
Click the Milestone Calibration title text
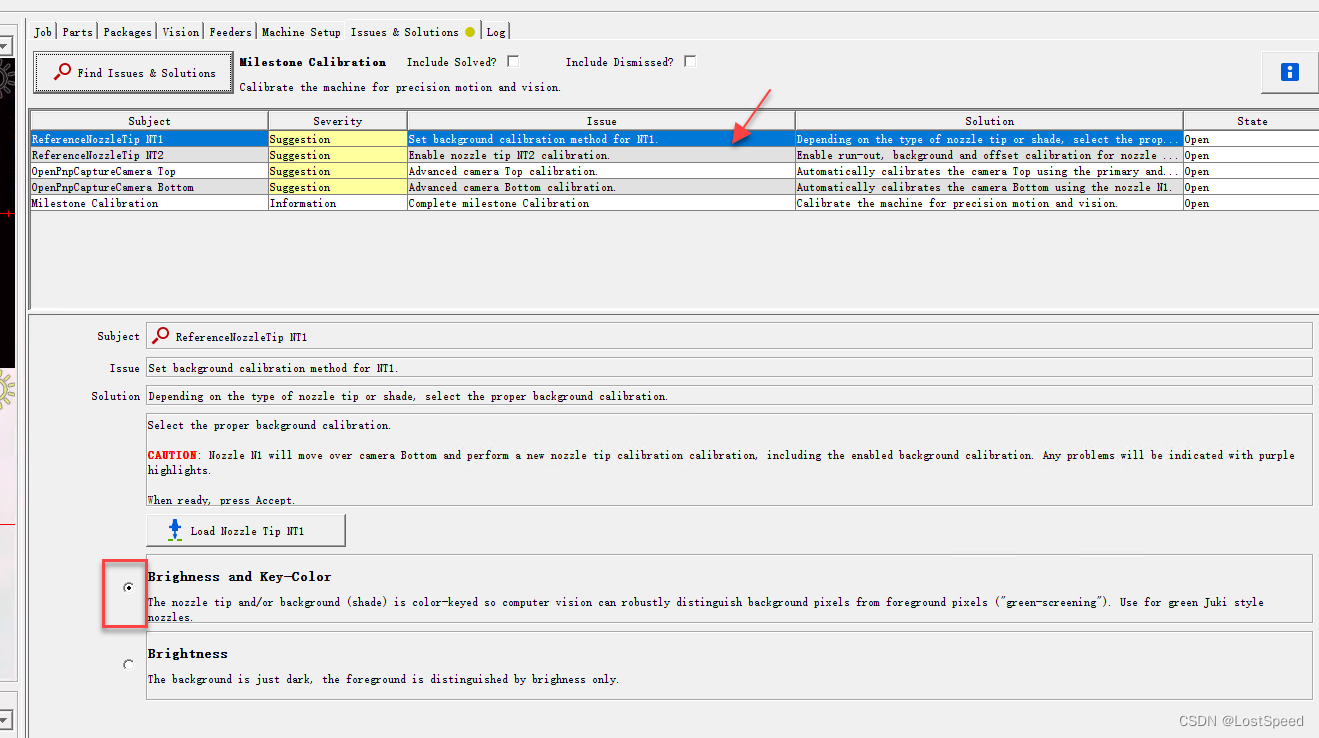[x=313, y=62]
